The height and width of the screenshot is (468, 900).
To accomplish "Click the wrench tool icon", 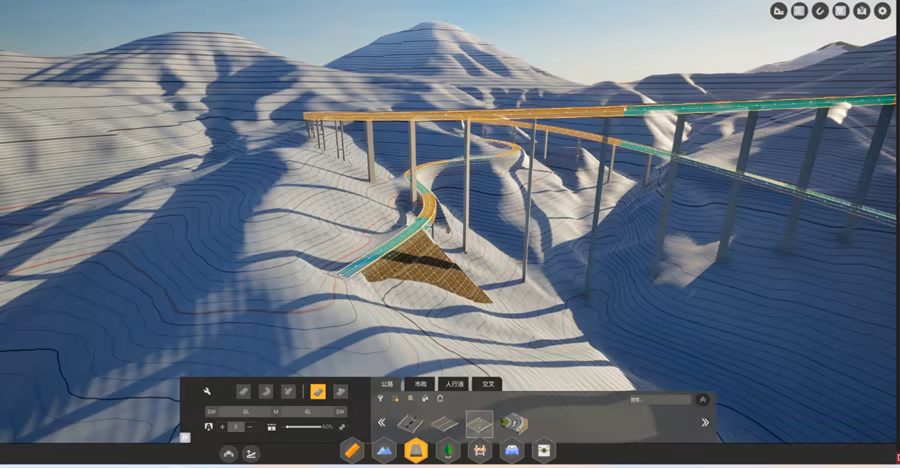I will (206, 391).
